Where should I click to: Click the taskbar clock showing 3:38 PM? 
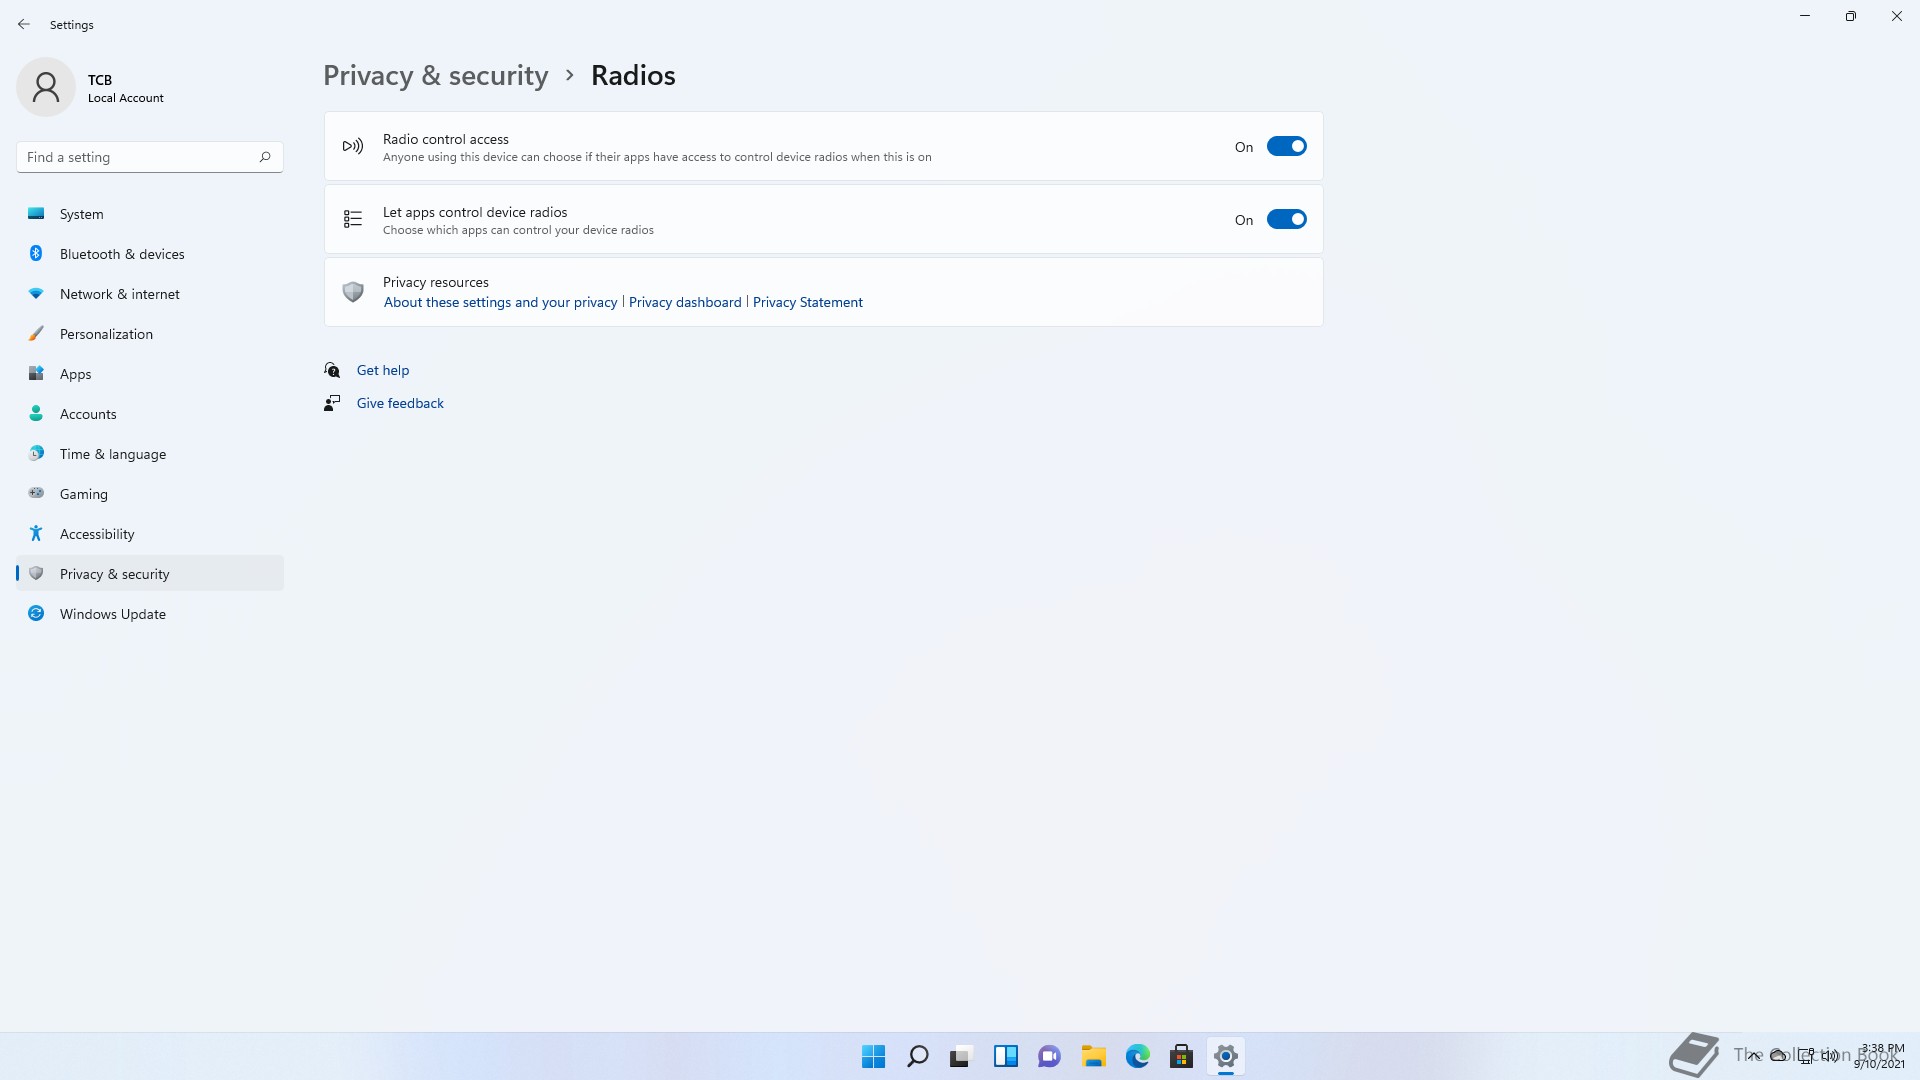(1880, 1056)
